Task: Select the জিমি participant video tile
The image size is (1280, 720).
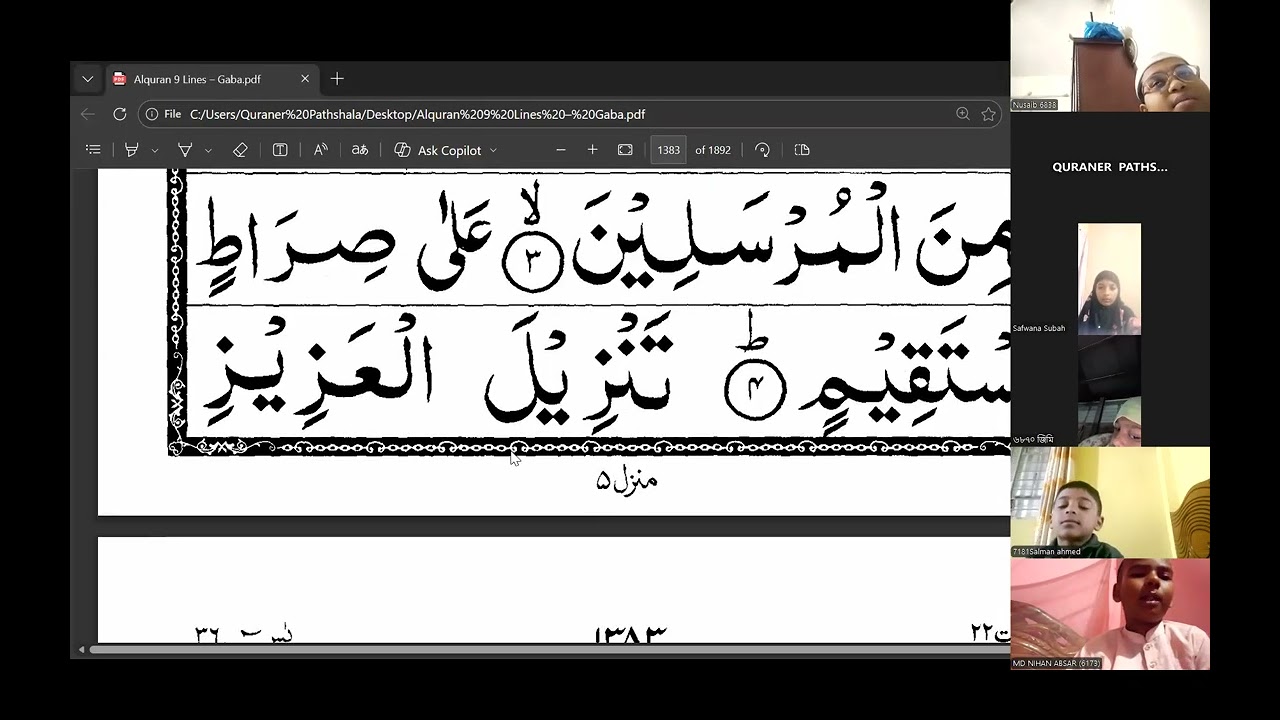Action: 1110,391
